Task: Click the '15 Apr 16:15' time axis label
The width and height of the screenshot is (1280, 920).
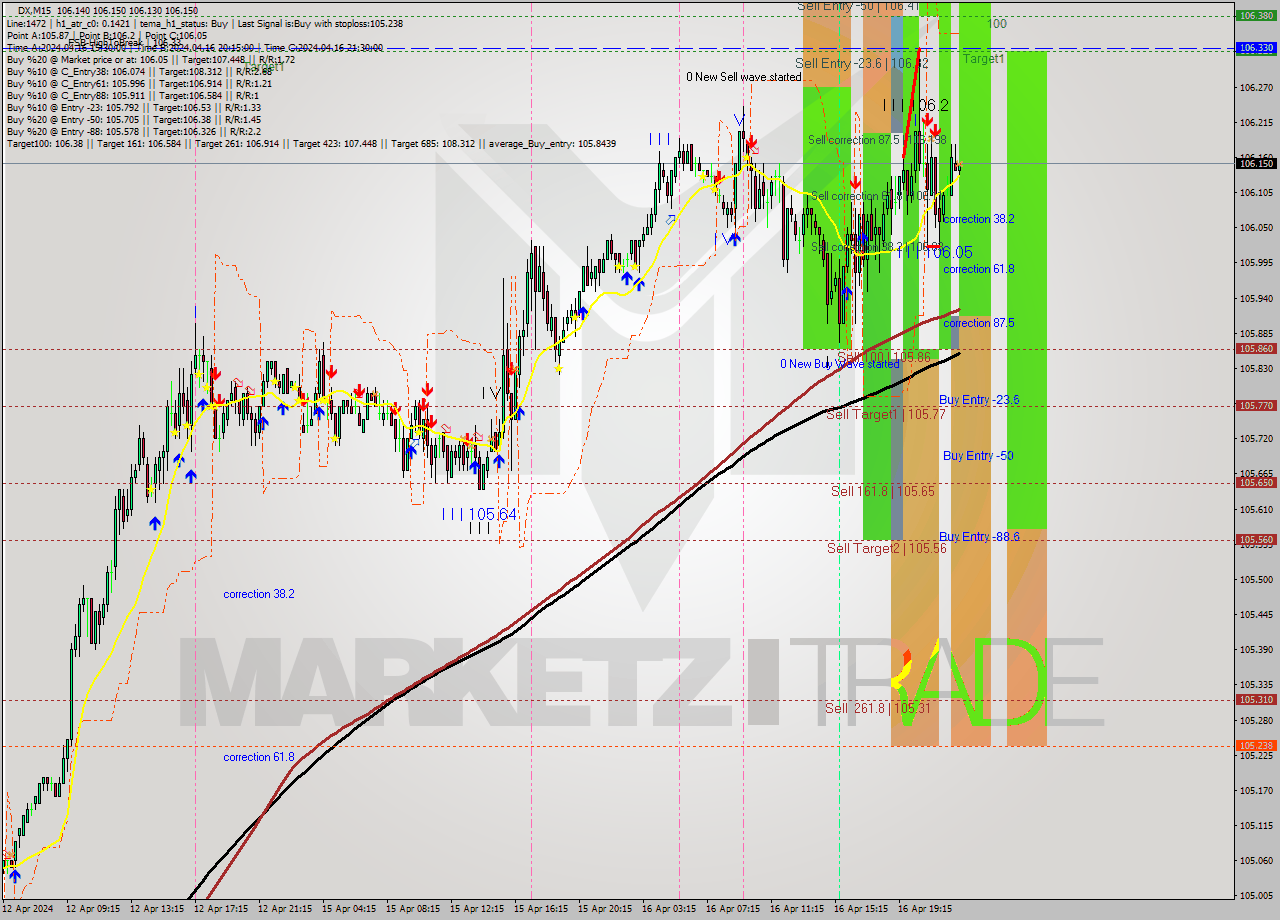Action: (539, 909)
